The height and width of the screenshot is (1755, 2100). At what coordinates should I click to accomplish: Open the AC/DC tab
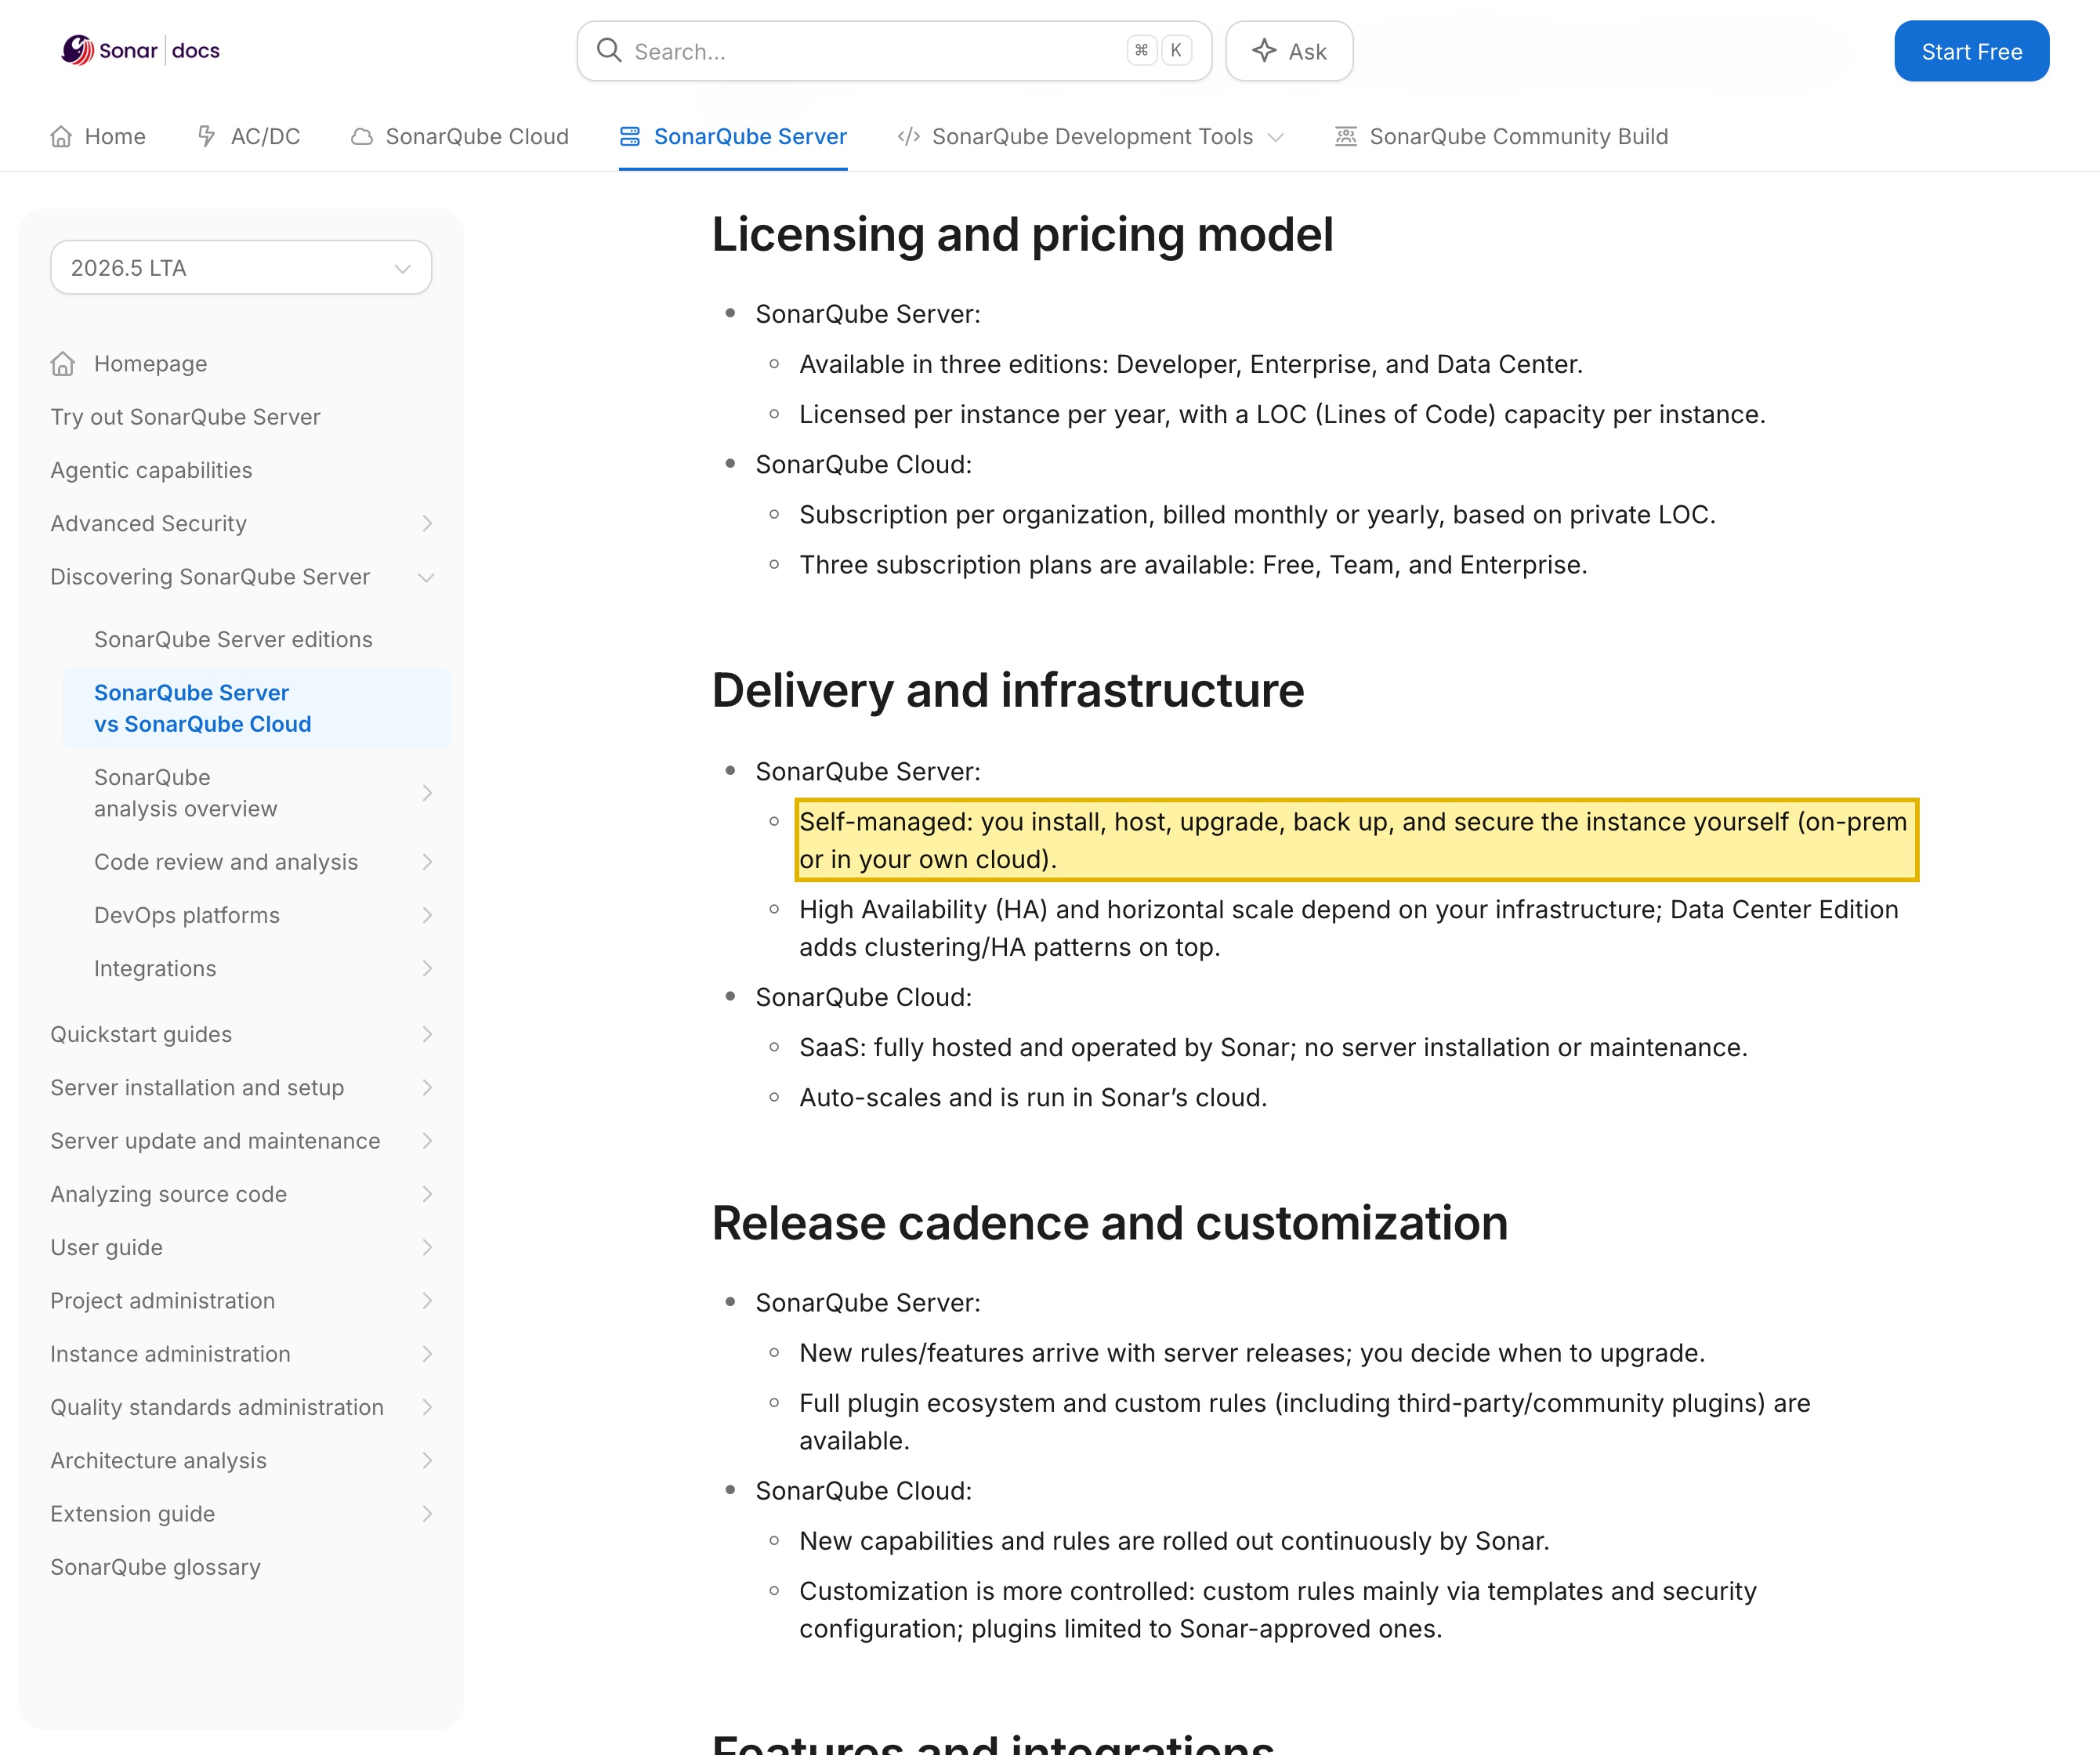pos(248,136)
